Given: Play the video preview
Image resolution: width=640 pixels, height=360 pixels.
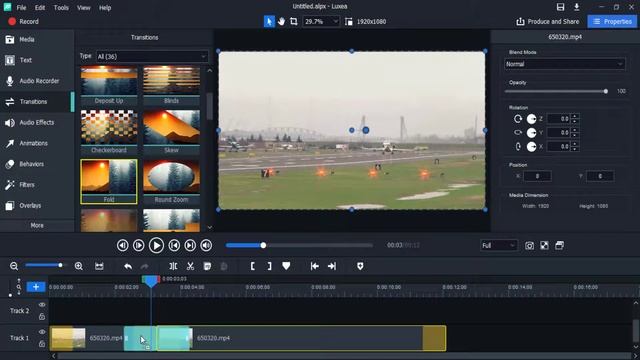Looking at the screenshot, I should point(156,245).
